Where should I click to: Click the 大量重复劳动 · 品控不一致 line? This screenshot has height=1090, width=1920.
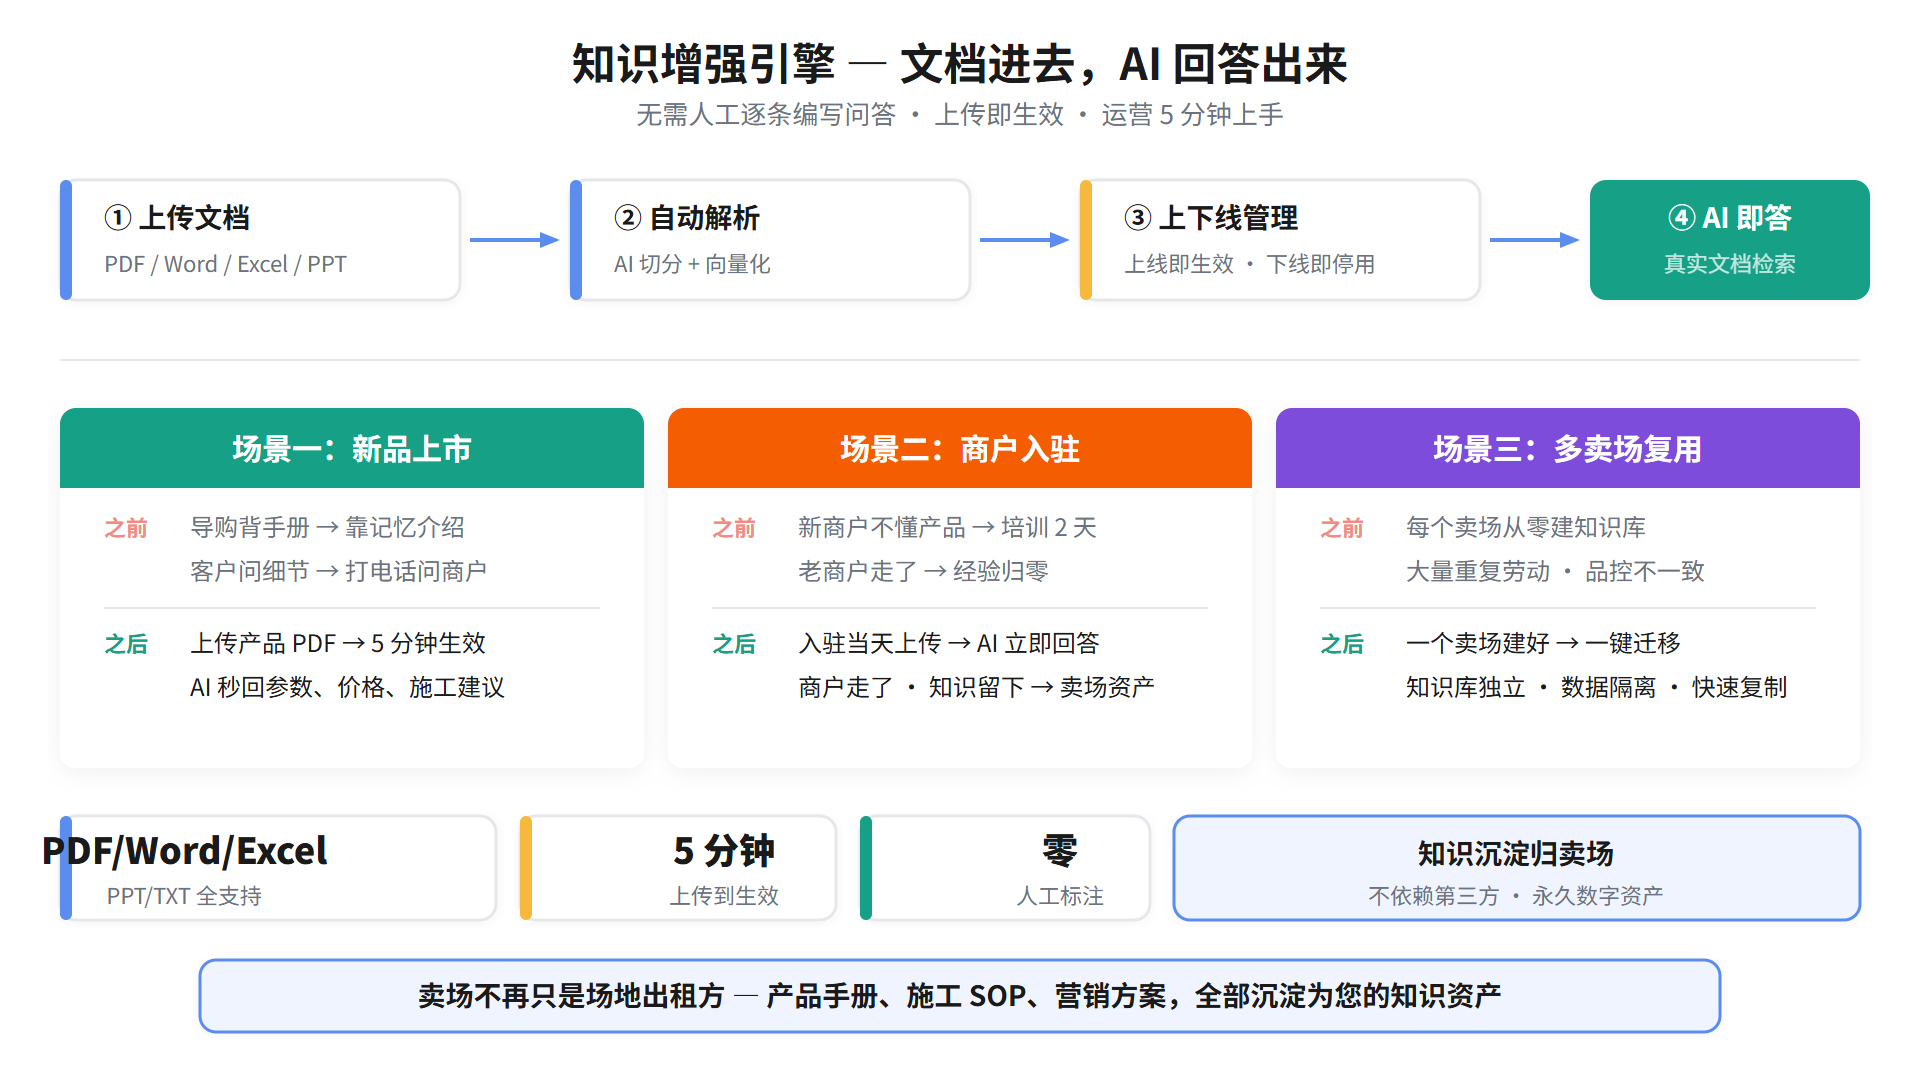[1555, 571]
